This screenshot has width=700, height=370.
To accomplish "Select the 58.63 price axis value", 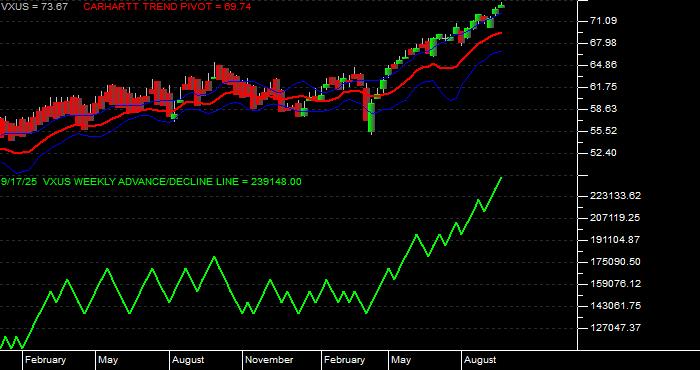I will [x=603, y=109].
